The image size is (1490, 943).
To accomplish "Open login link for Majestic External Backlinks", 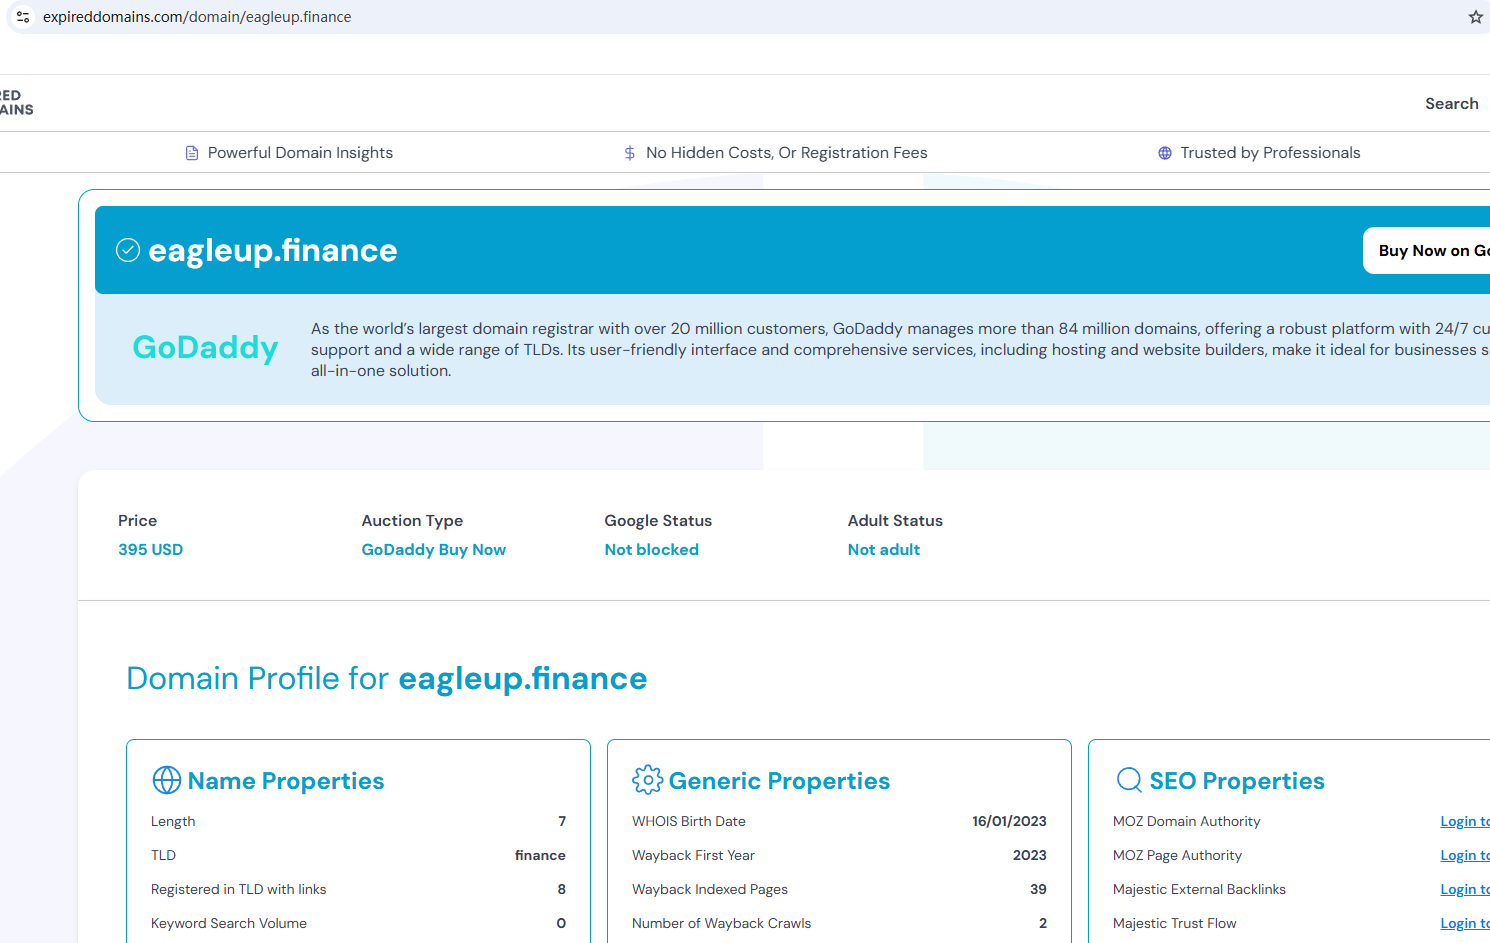I will click(1465, 890).
